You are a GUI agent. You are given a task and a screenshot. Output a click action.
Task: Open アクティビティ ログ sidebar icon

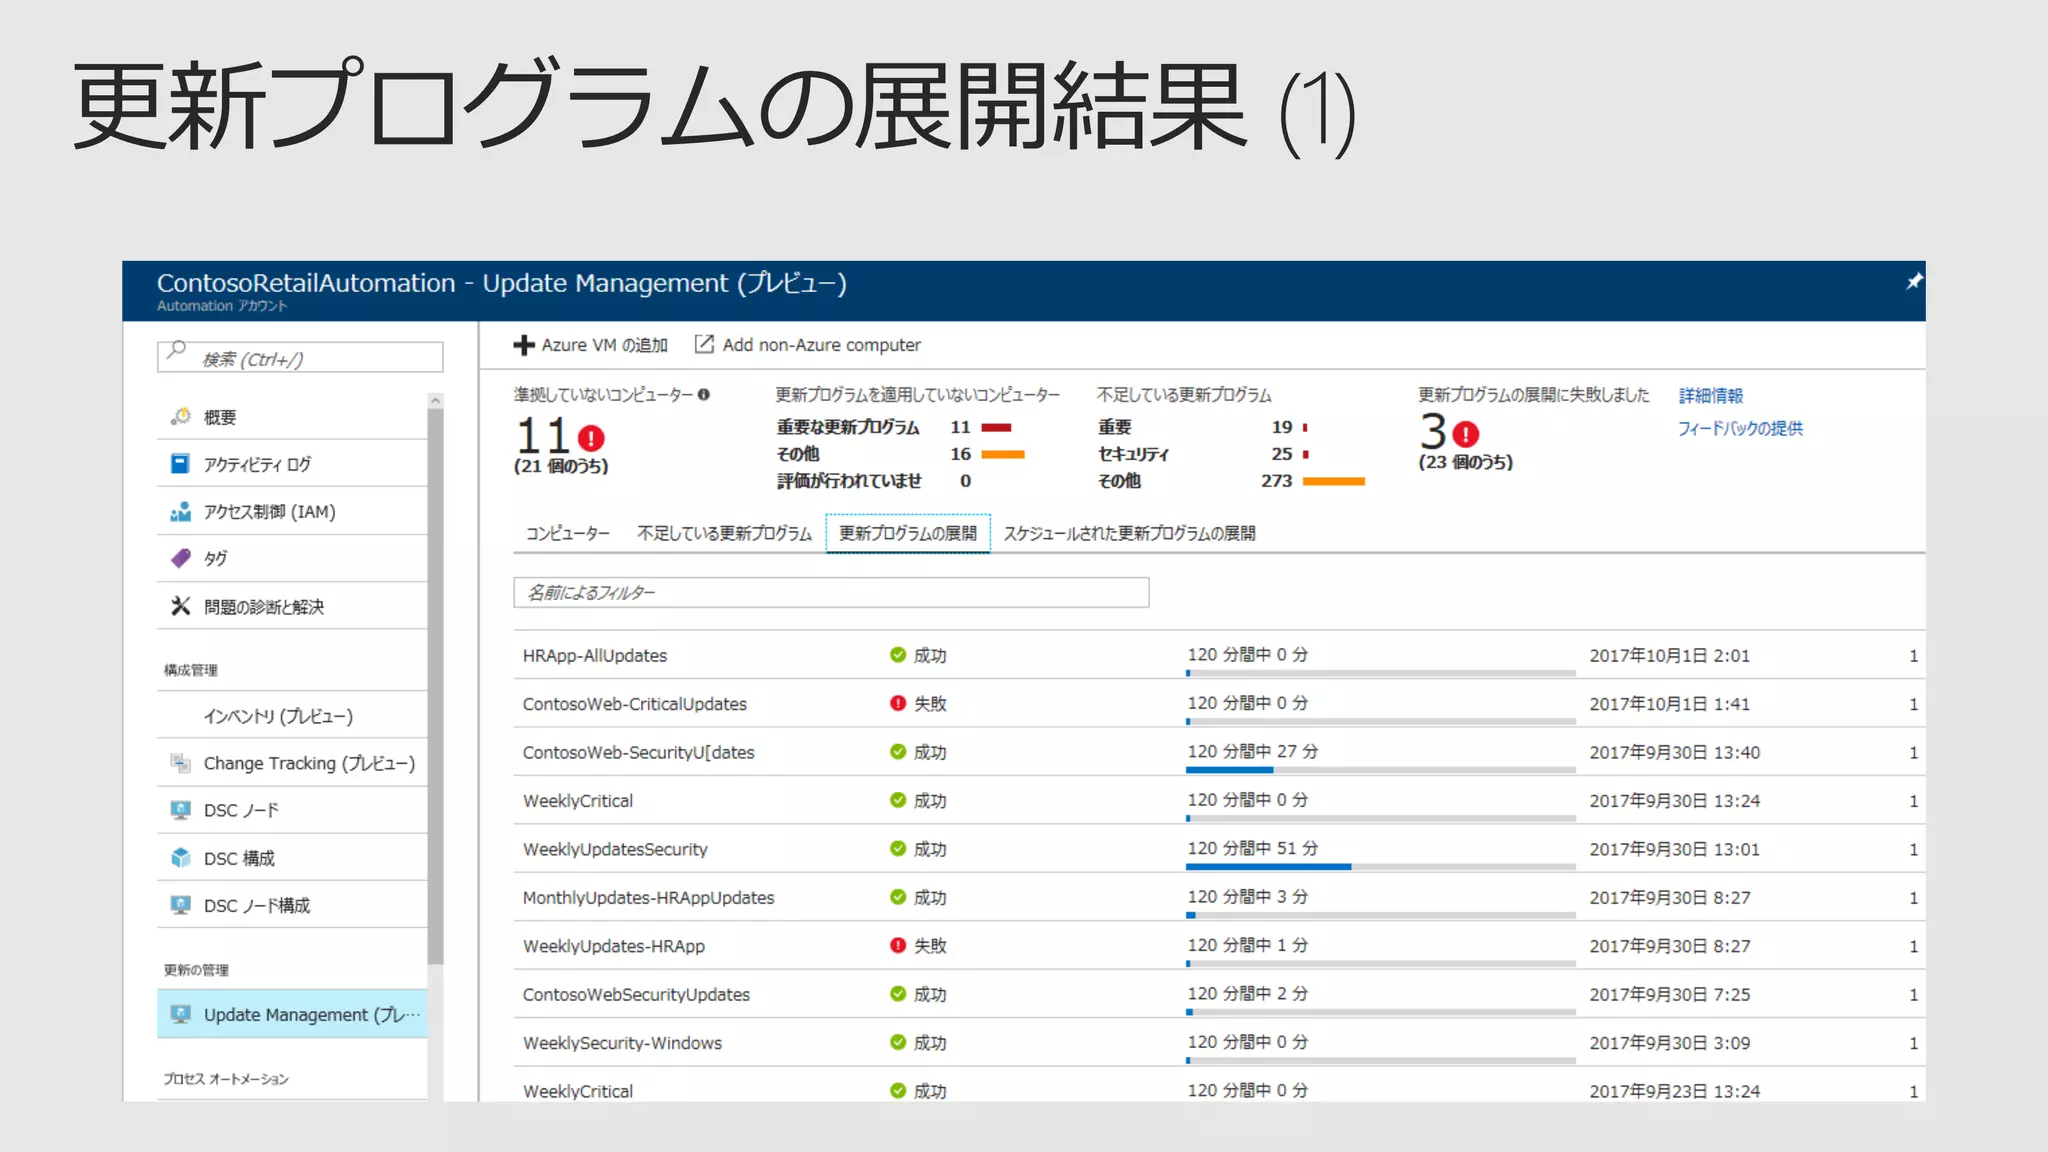(181, 464)
